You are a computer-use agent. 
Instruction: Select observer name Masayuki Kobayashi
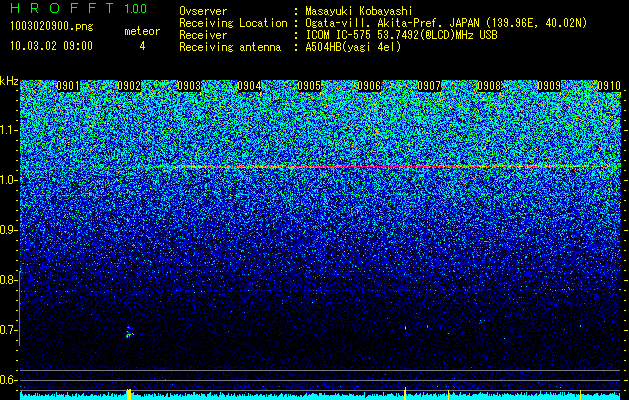[359, 11]
